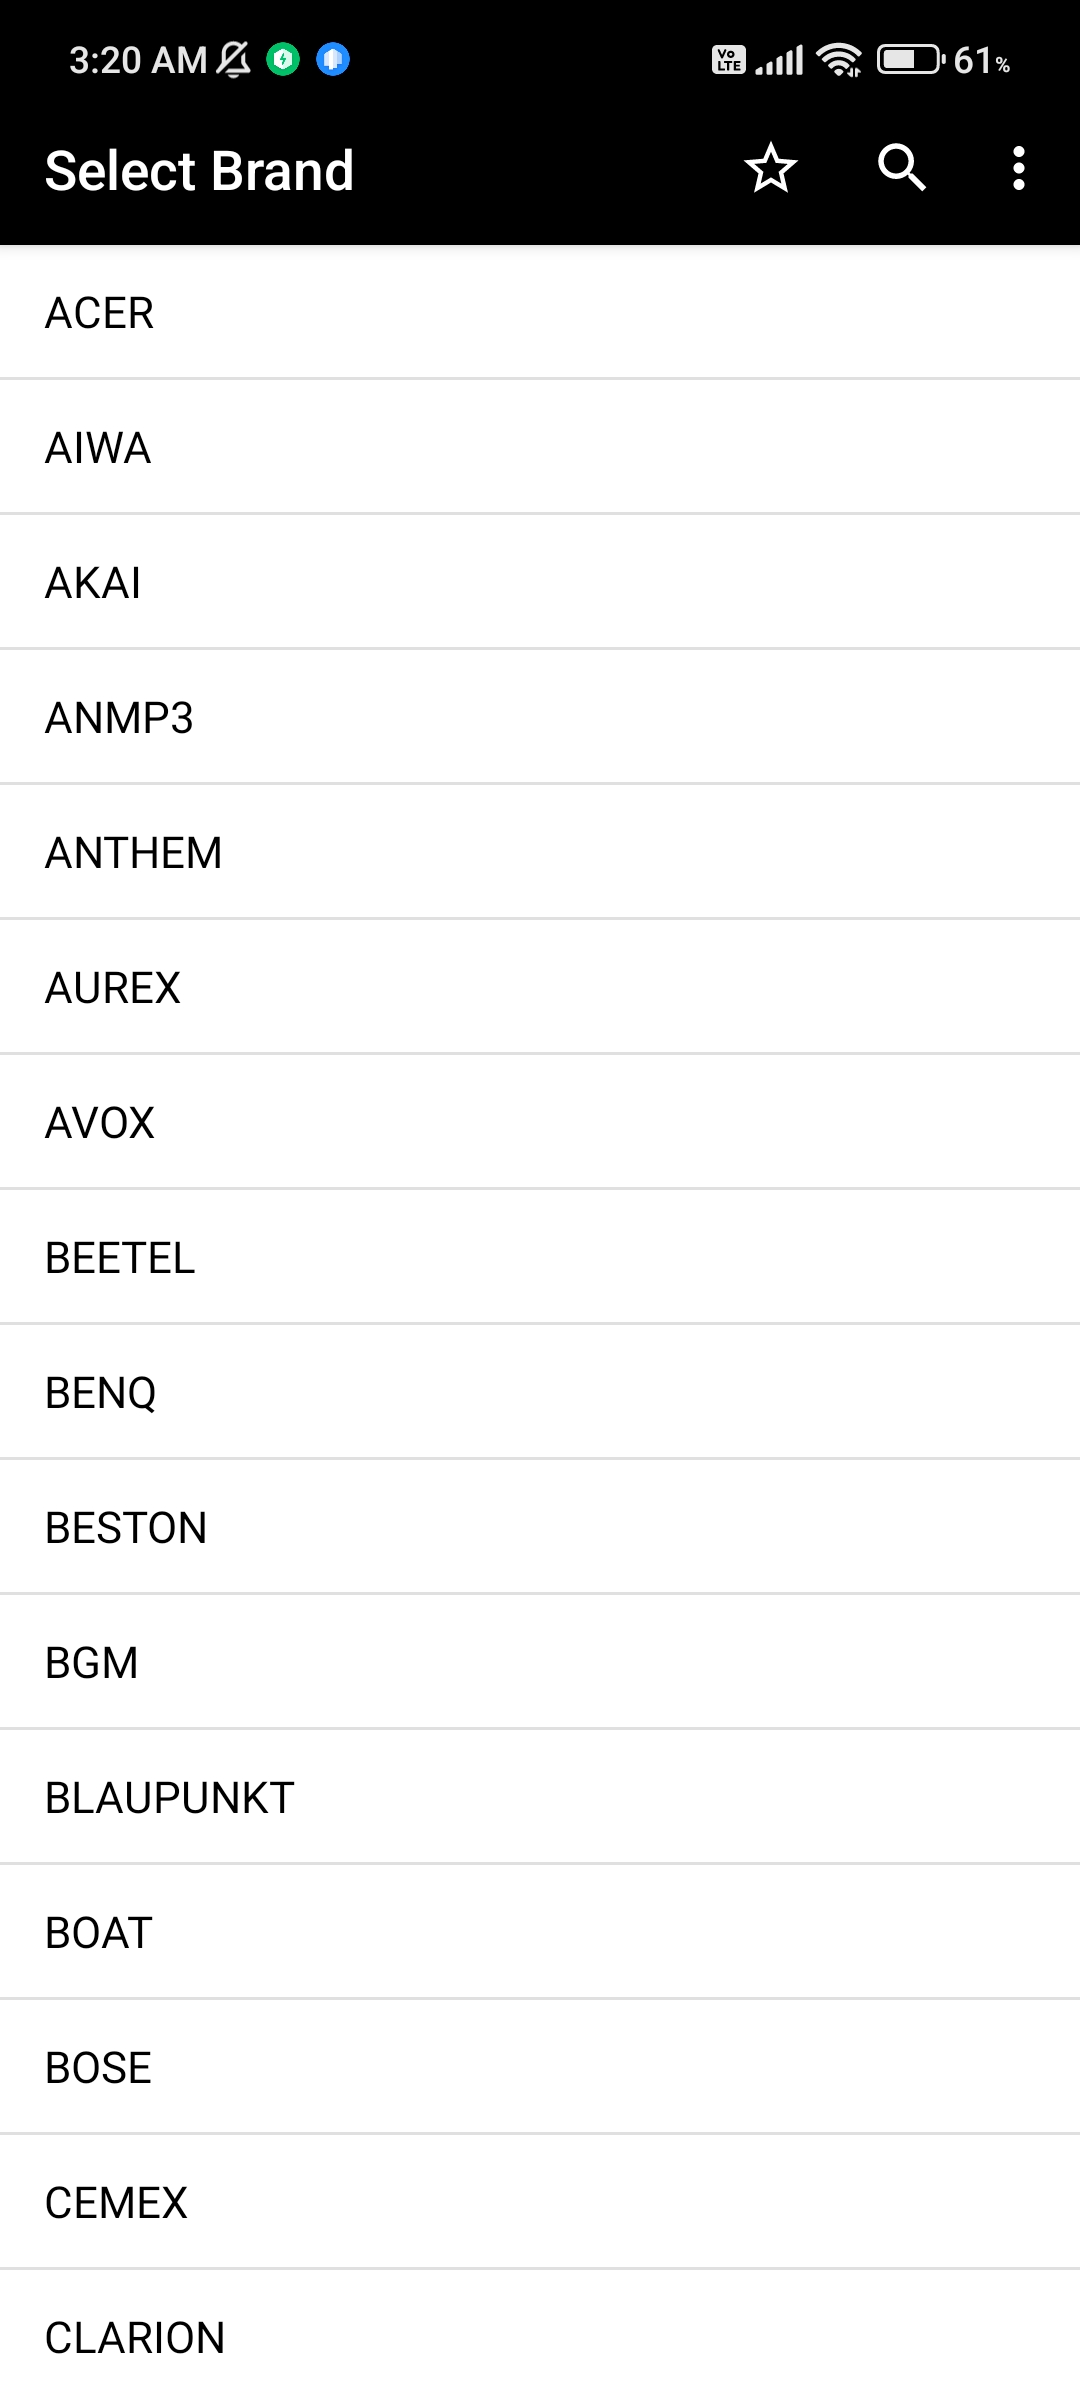This screenshot has width=1080, height=2400.
Task: Select ANTHEM brand
Action: 540,852
